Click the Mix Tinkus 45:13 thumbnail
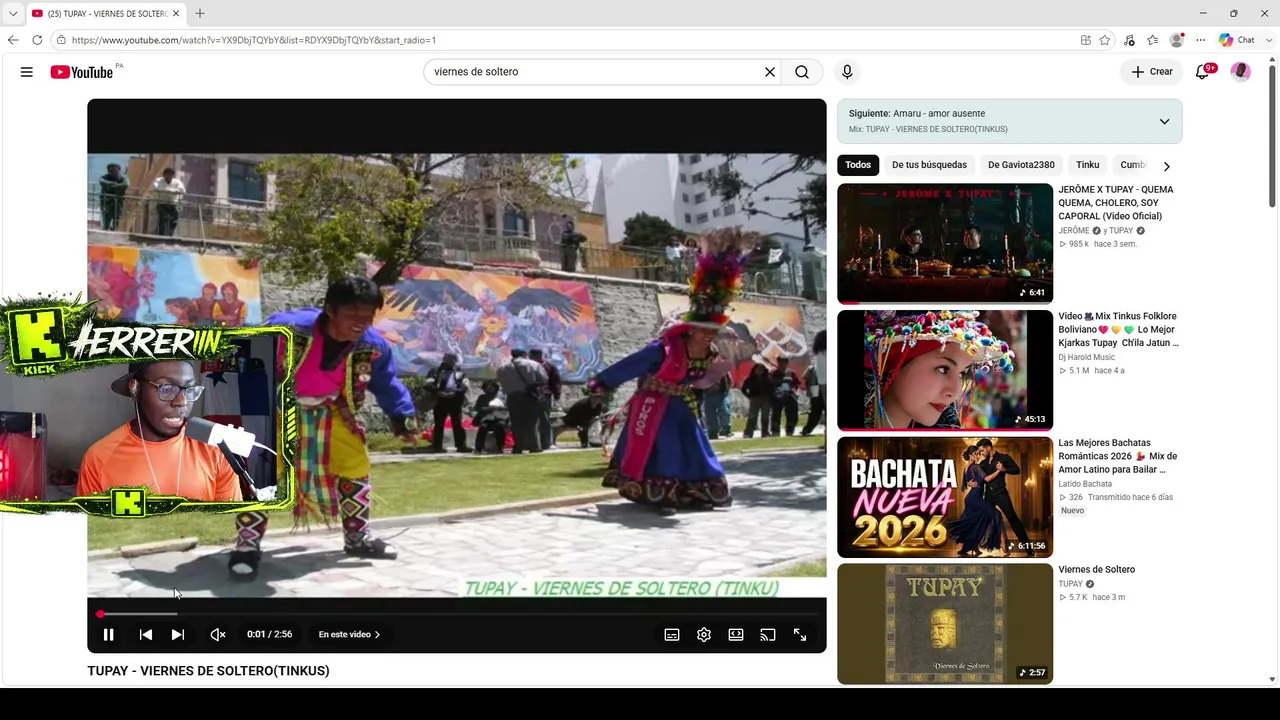1280x720 pixels. click(x=945, y=370)
